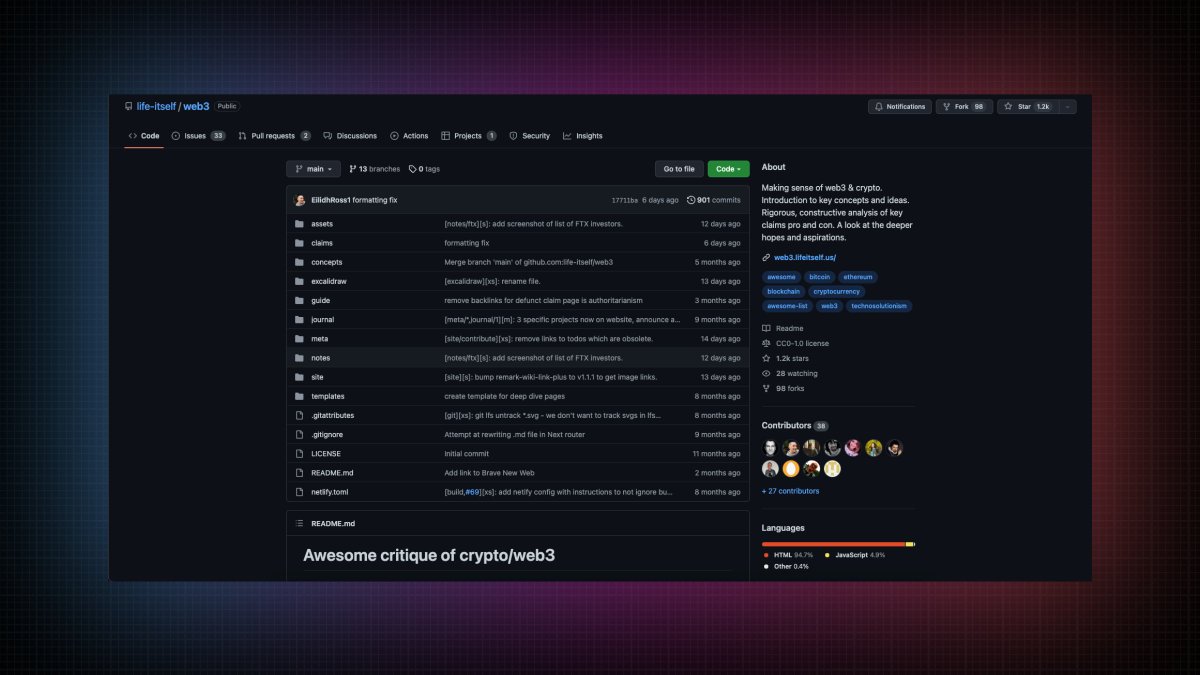This screenshot has height=675, width=1200.
Task: Expand the green Code dropdown
Action: pyautogui.click(x=728, y=169)
